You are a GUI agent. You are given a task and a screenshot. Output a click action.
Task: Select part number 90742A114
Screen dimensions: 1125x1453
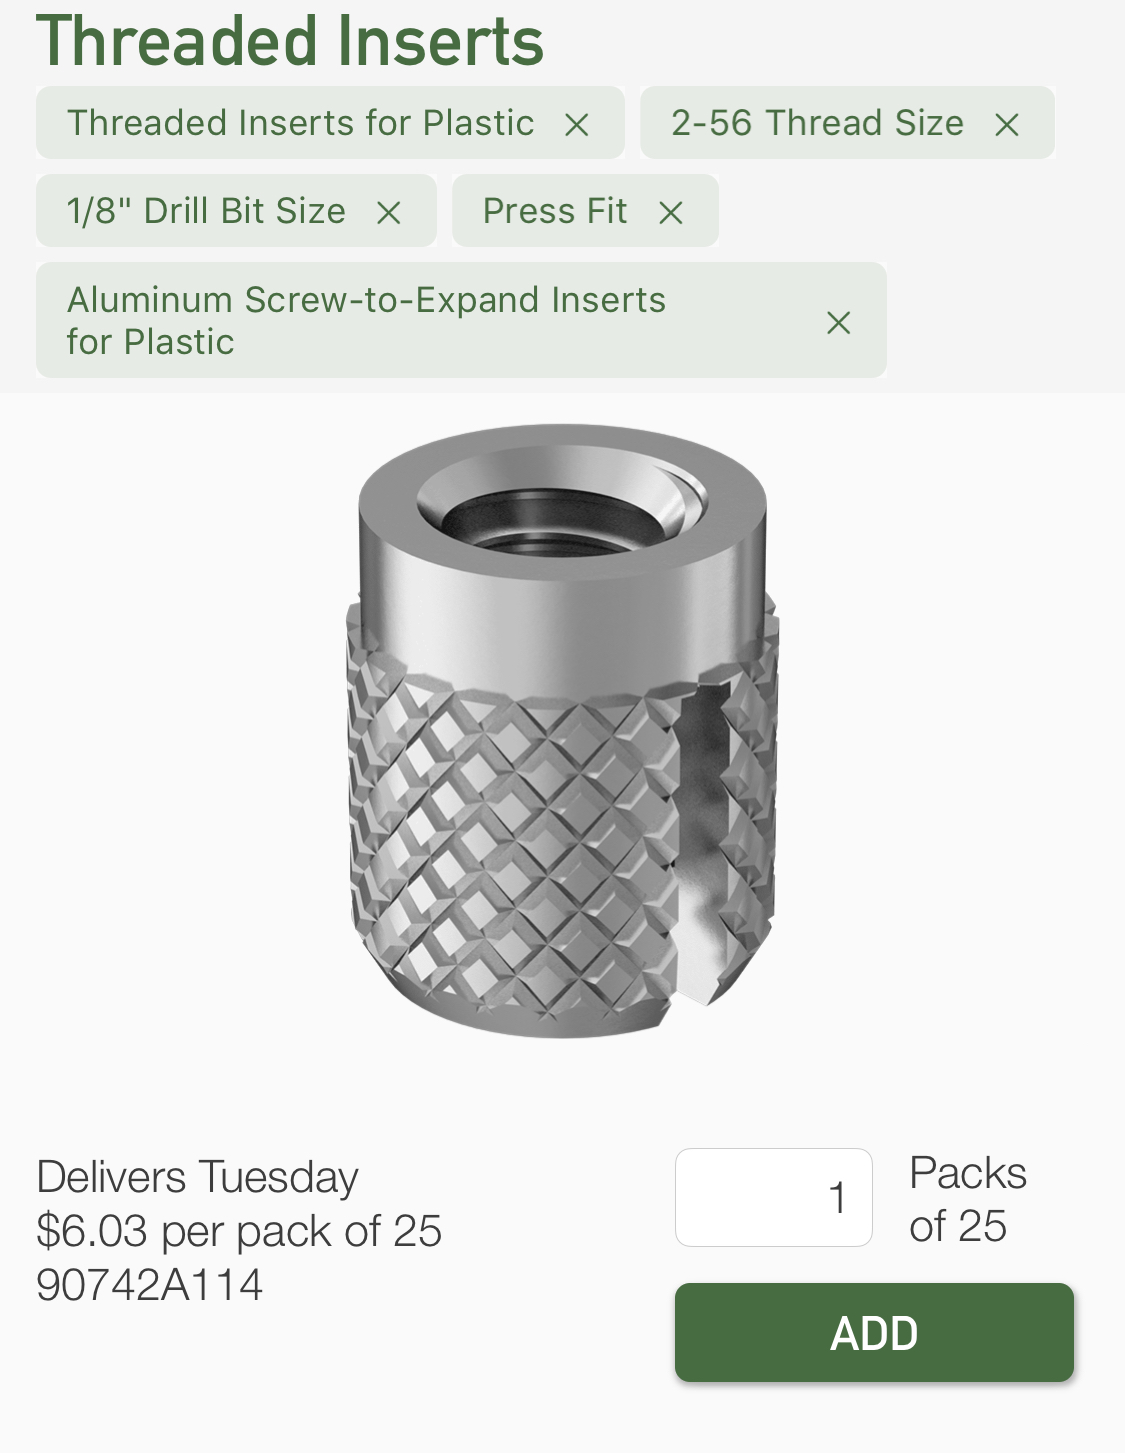tap(150, 1285)
